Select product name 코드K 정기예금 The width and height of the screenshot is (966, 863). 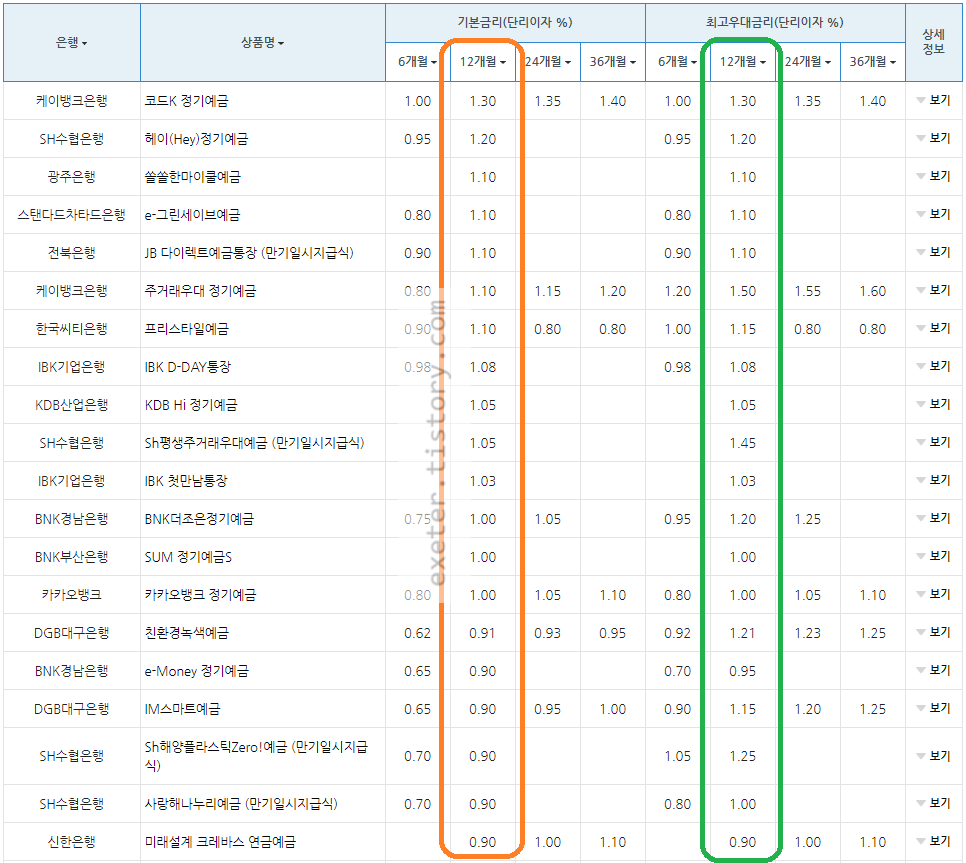coord(186,101)
